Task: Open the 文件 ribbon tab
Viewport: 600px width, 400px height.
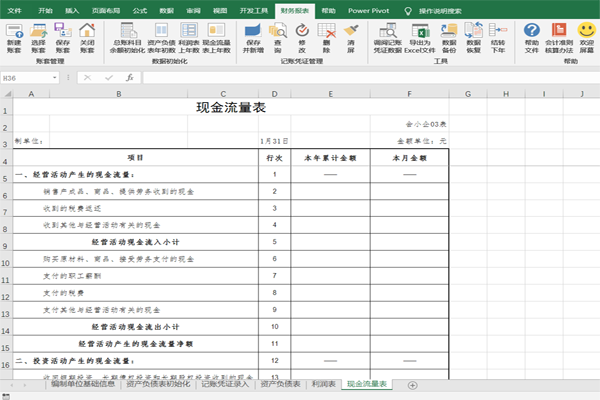Action: click(14, 11)
